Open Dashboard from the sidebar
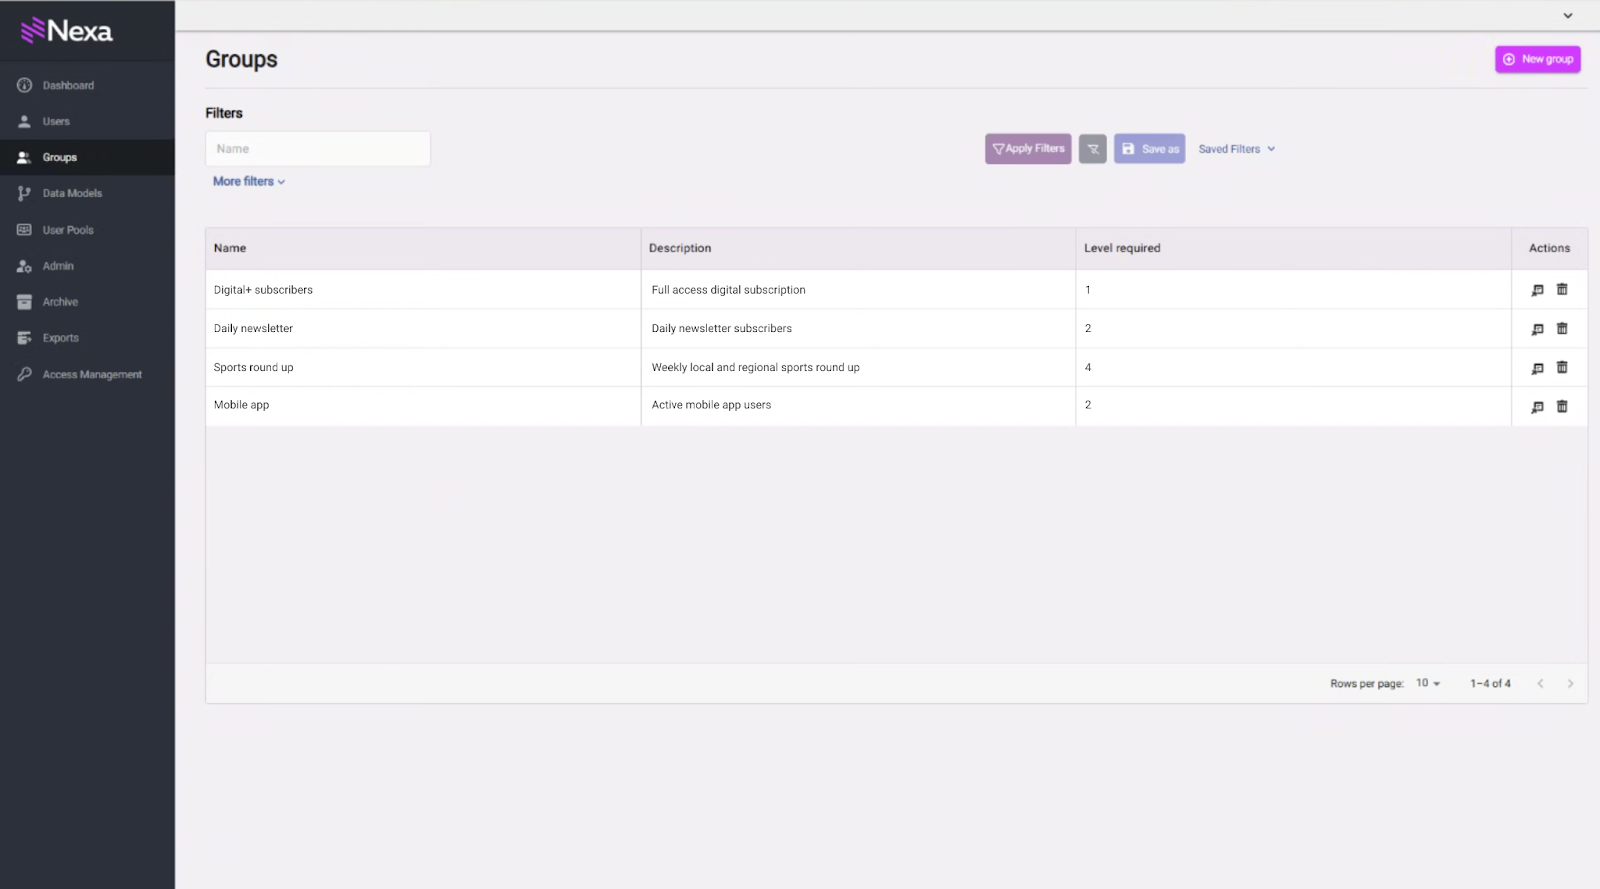The height and width of the screenshot is (889, 1600). coord(68,86)
